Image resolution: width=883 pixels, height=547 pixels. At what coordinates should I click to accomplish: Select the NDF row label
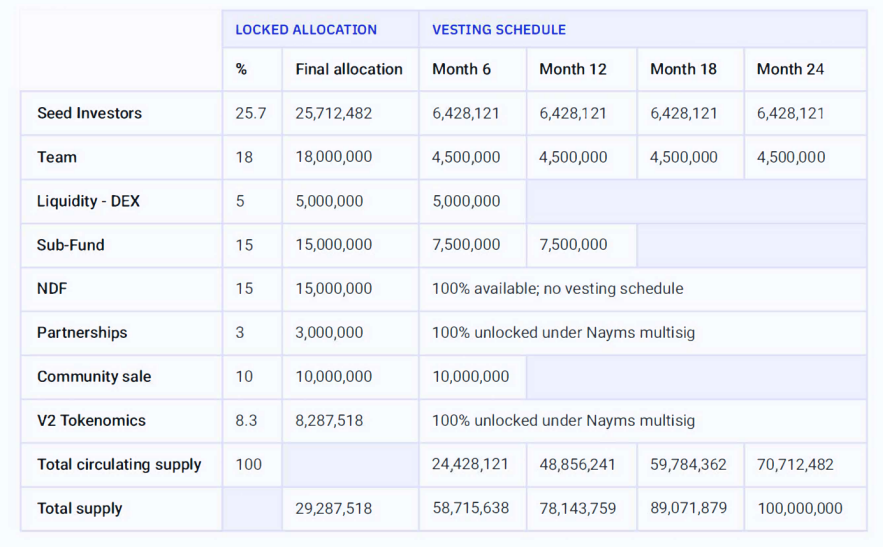tap(52, 288)
